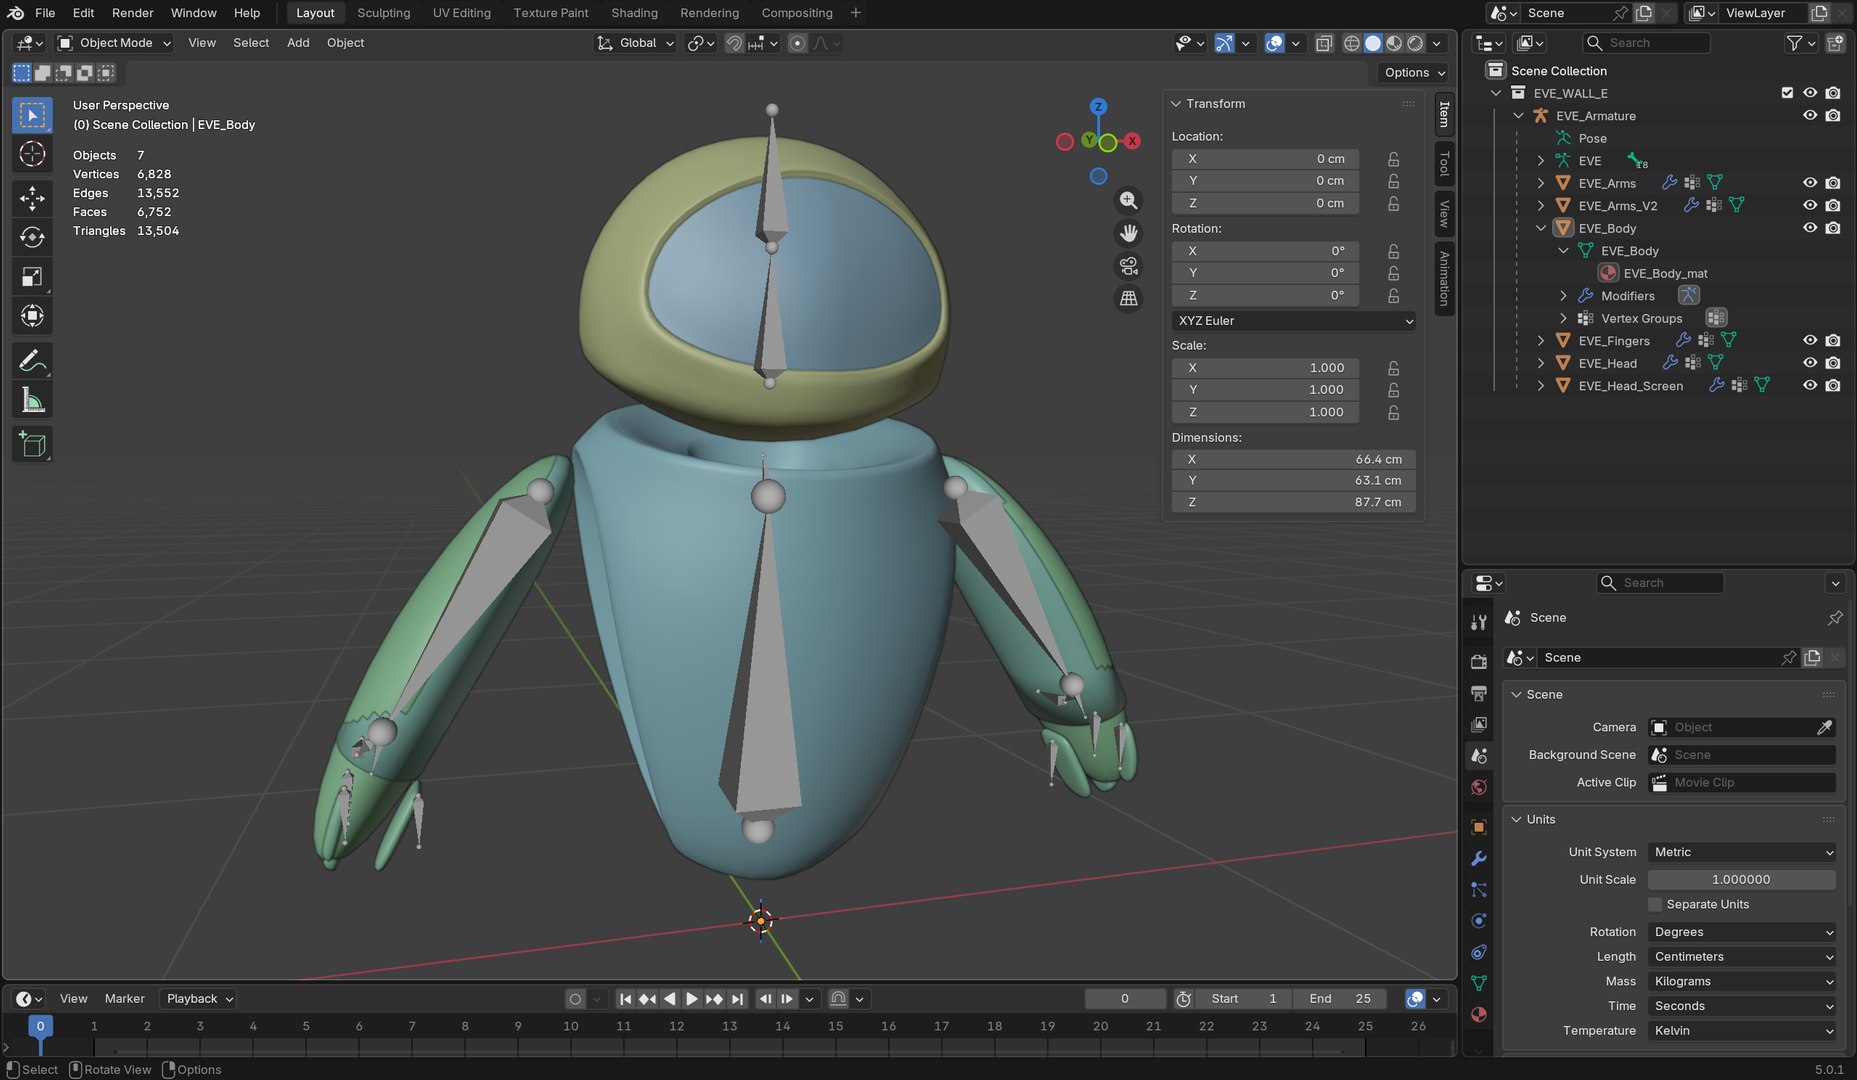Open the Window menu
Screen dimensions: 1857x1080
[193, 13]
